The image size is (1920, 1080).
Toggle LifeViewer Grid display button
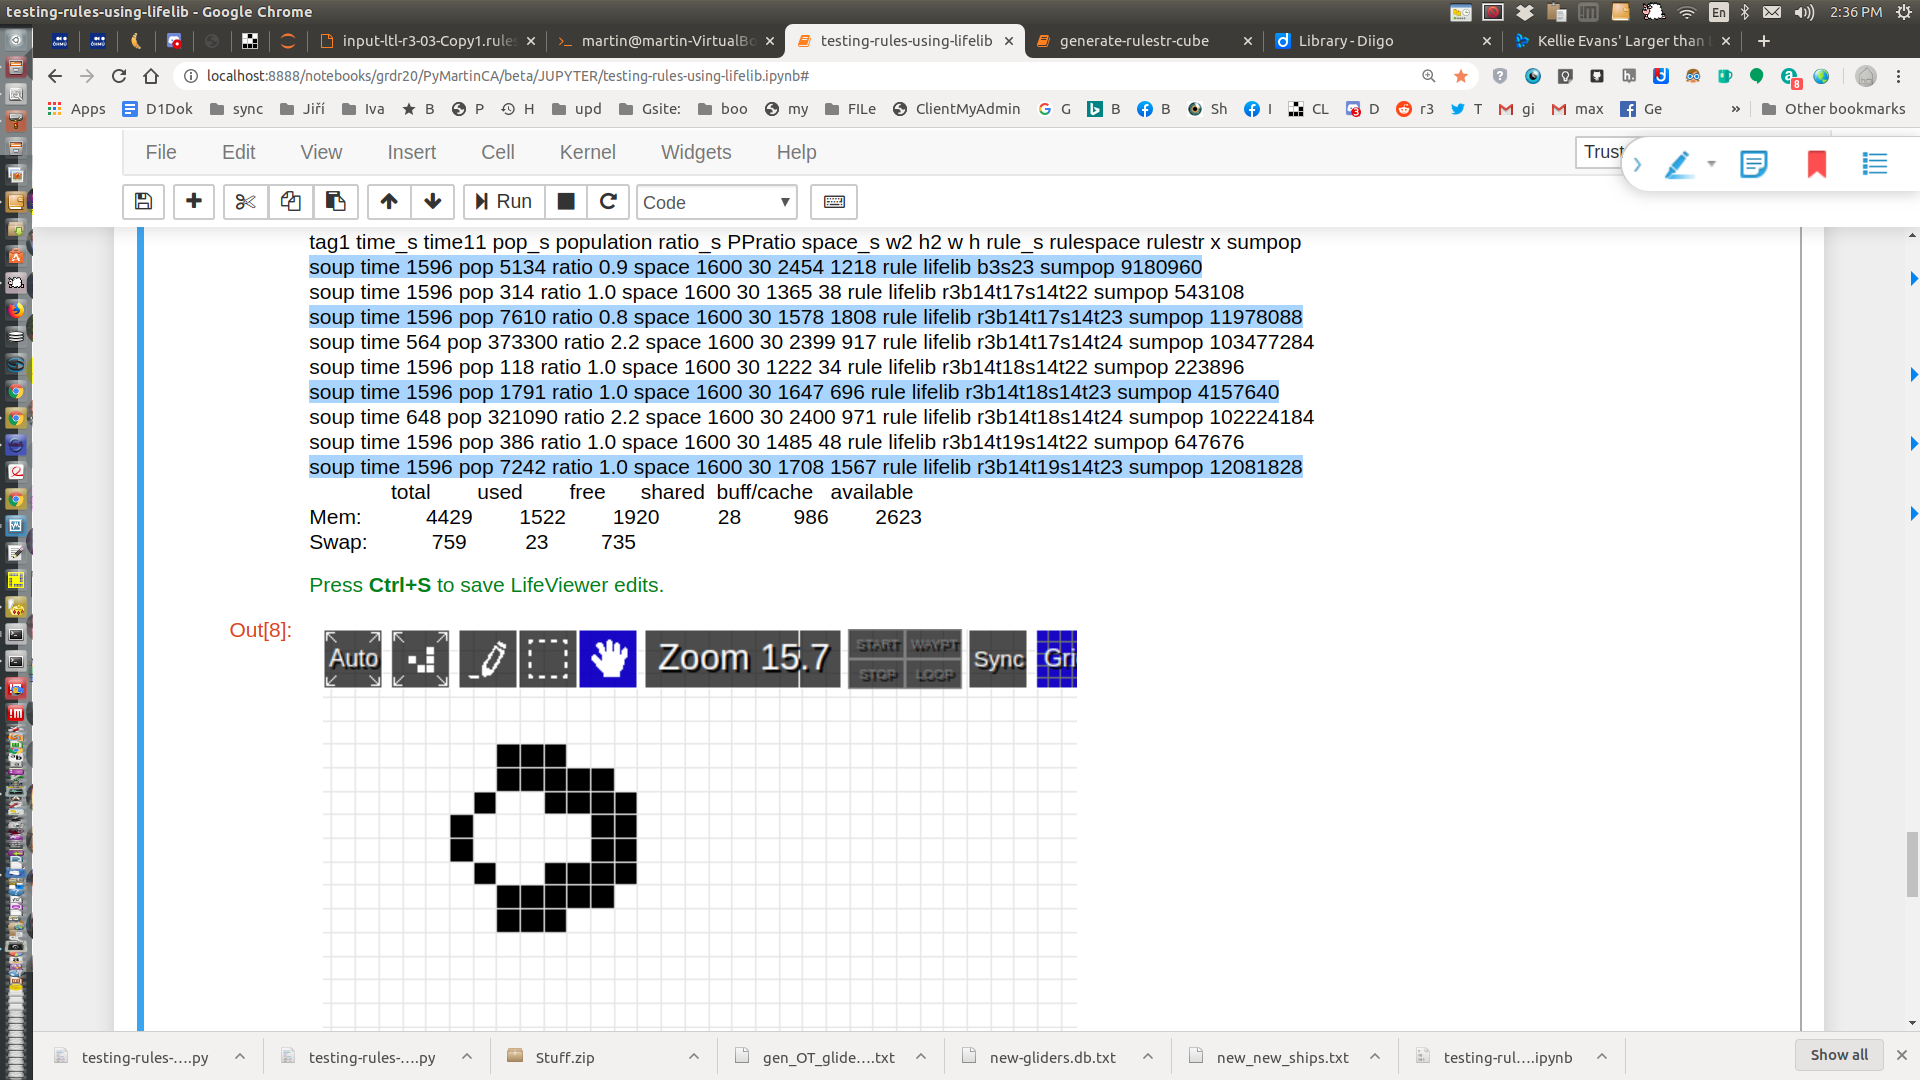1057,659
